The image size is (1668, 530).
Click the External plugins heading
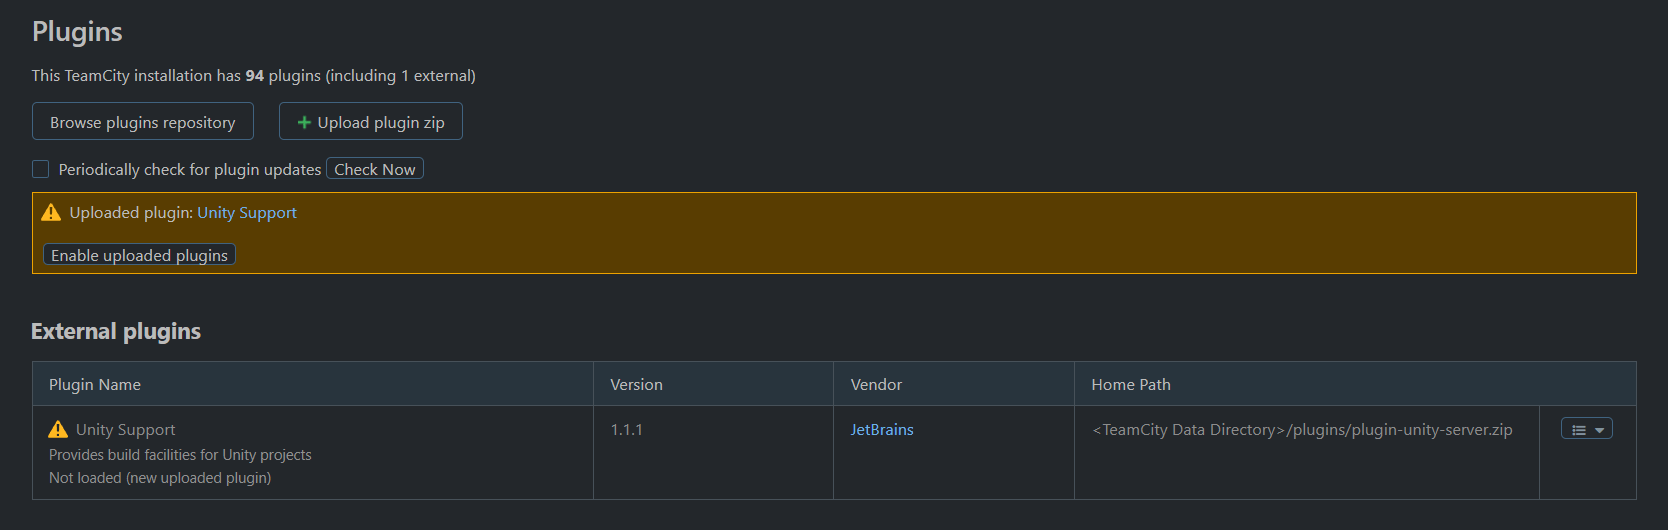pyautogui.click(x=116, y=331)
